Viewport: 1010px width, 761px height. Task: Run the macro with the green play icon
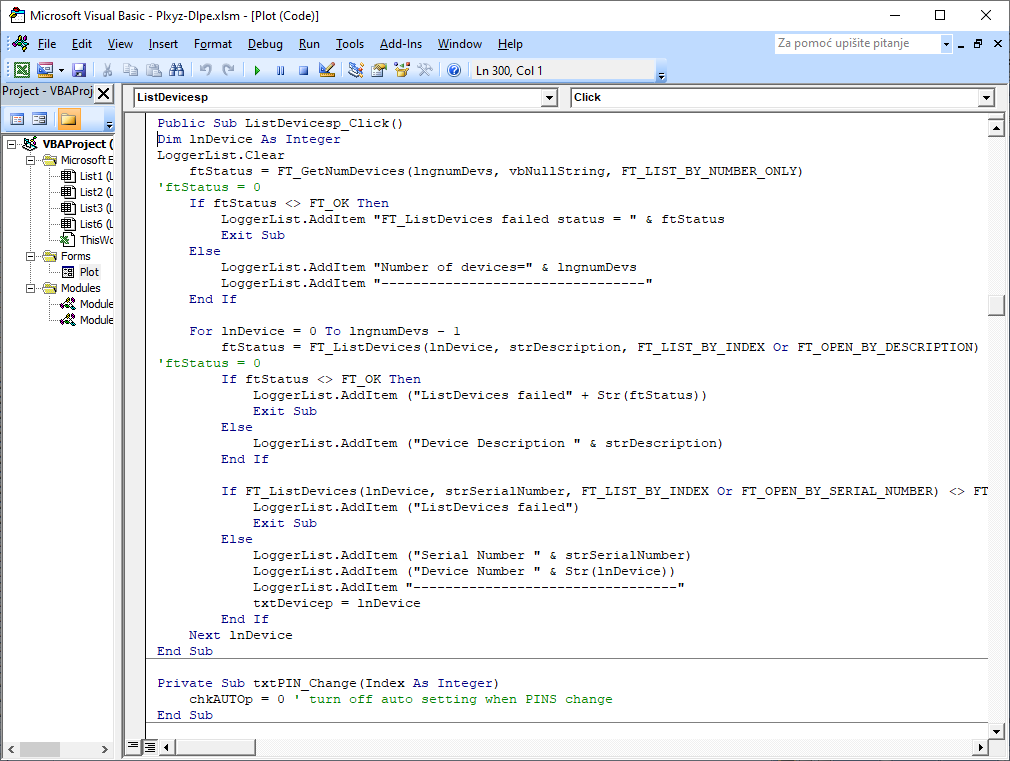tap(257, 70)
